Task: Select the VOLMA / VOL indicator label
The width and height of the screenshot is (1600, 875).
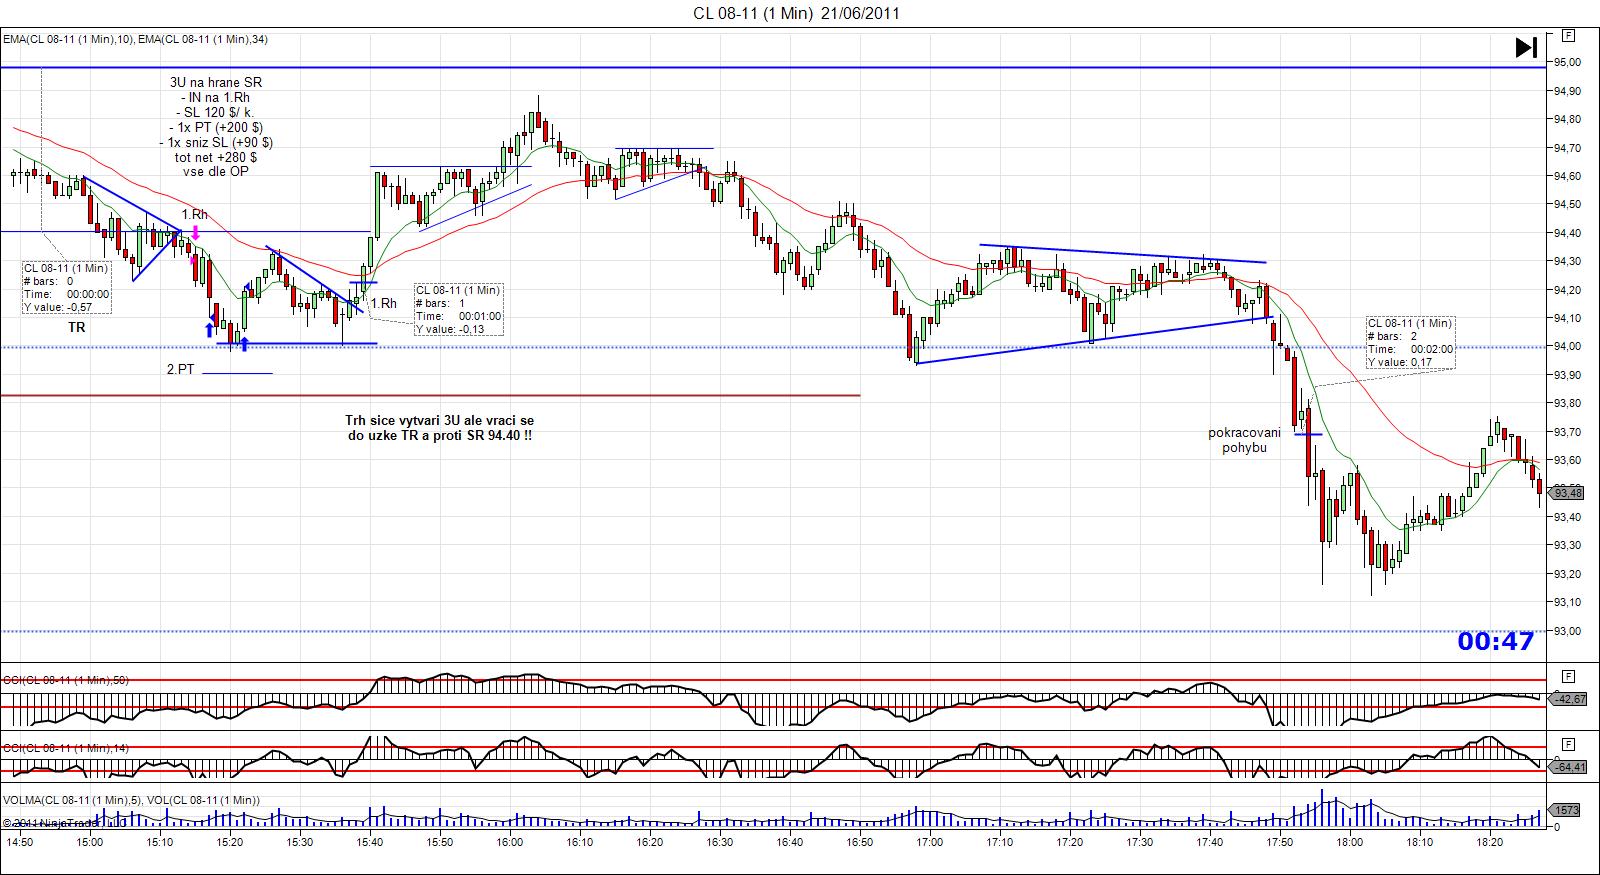Action: pos(132,800)
